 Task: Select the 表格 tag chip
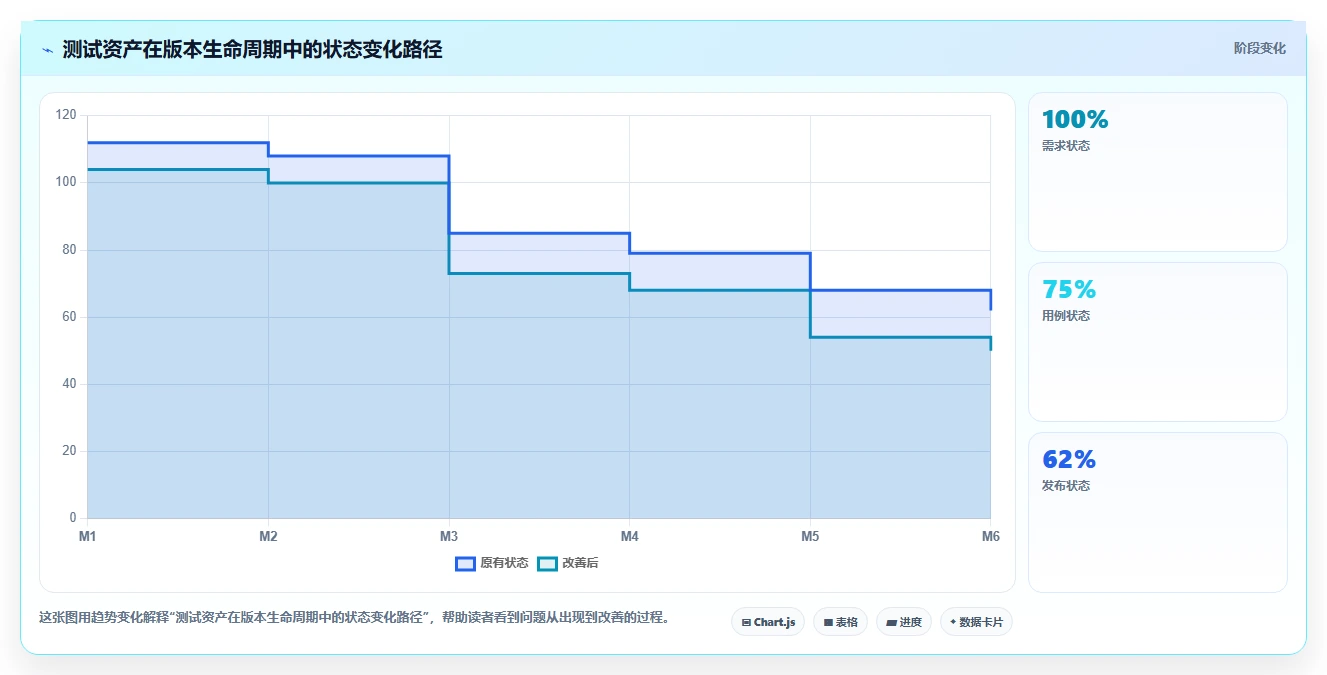point(840,622)
